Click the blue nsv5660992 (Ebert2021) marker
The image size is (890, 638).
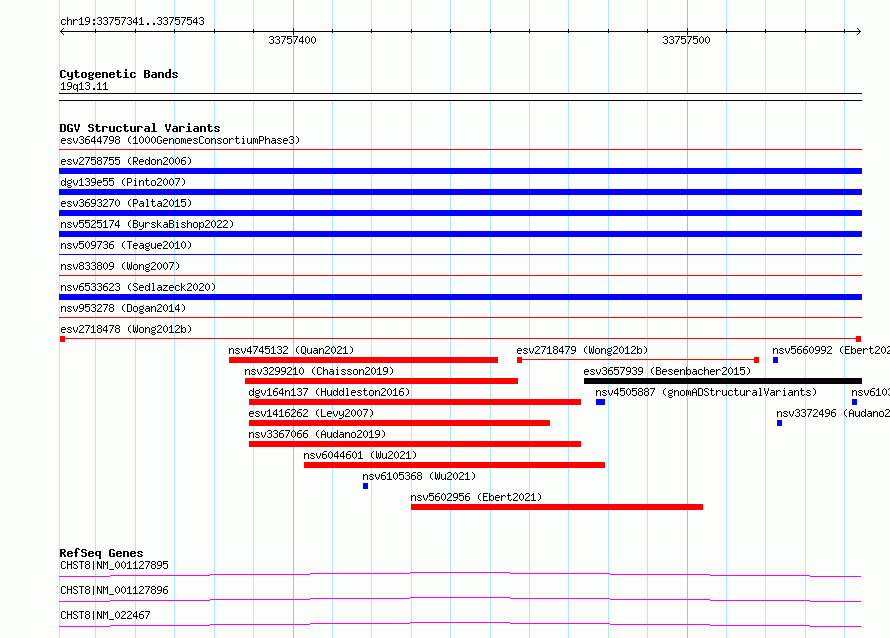pos(775,360)
